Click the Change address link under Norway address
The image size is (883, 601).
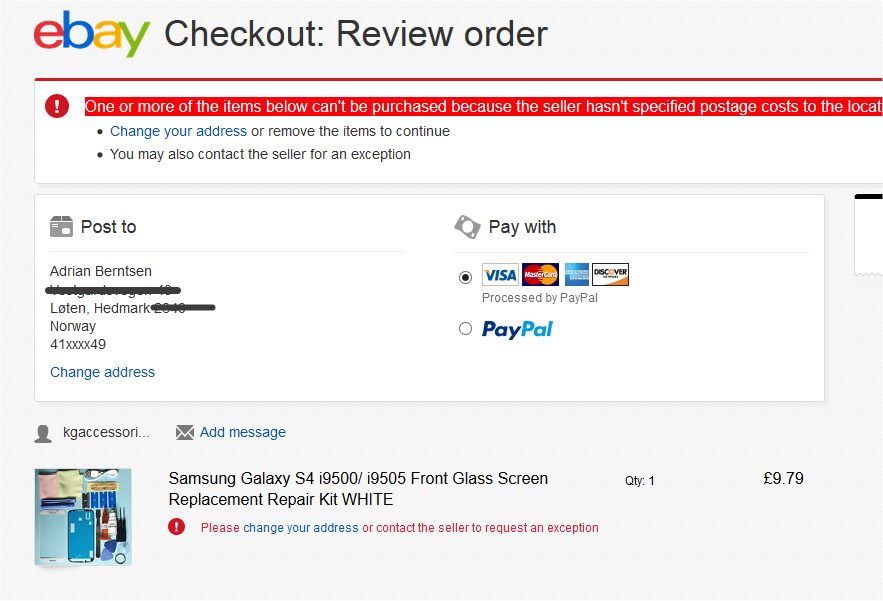coord(102,372)
